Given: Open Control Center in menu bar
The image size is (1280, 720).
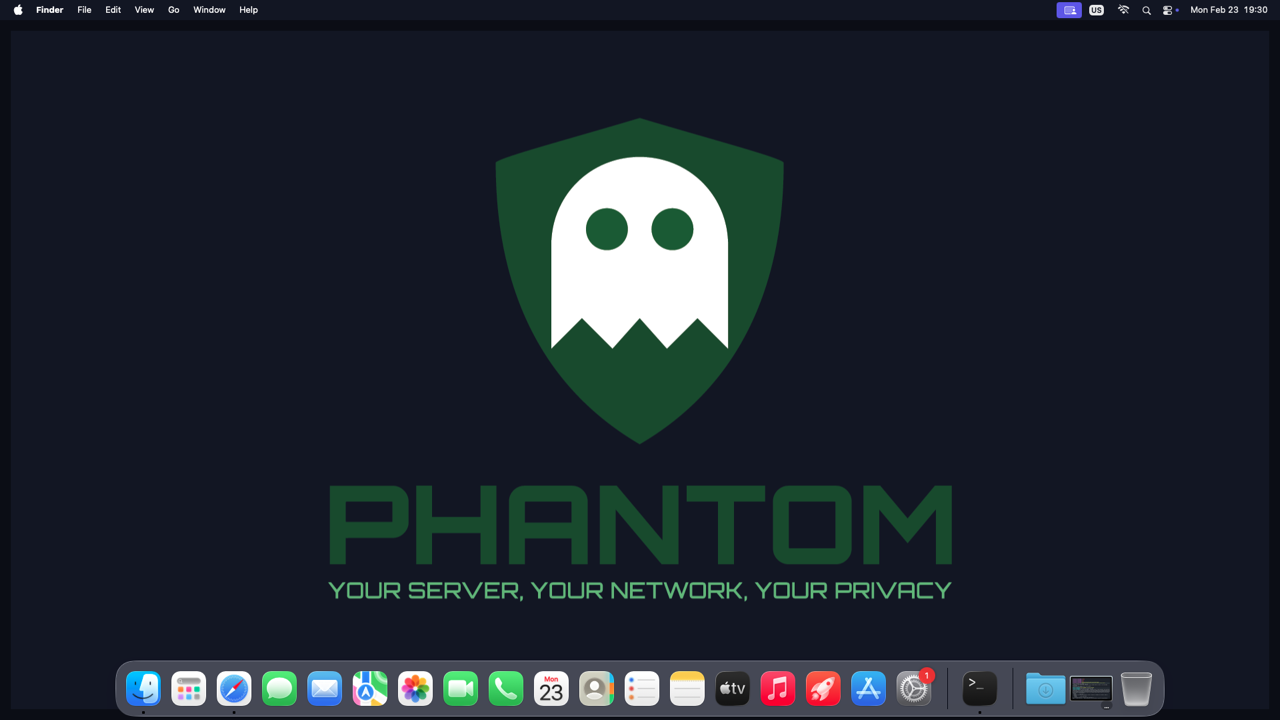Looking at the screenshot, I should (x=1168, y=10).
